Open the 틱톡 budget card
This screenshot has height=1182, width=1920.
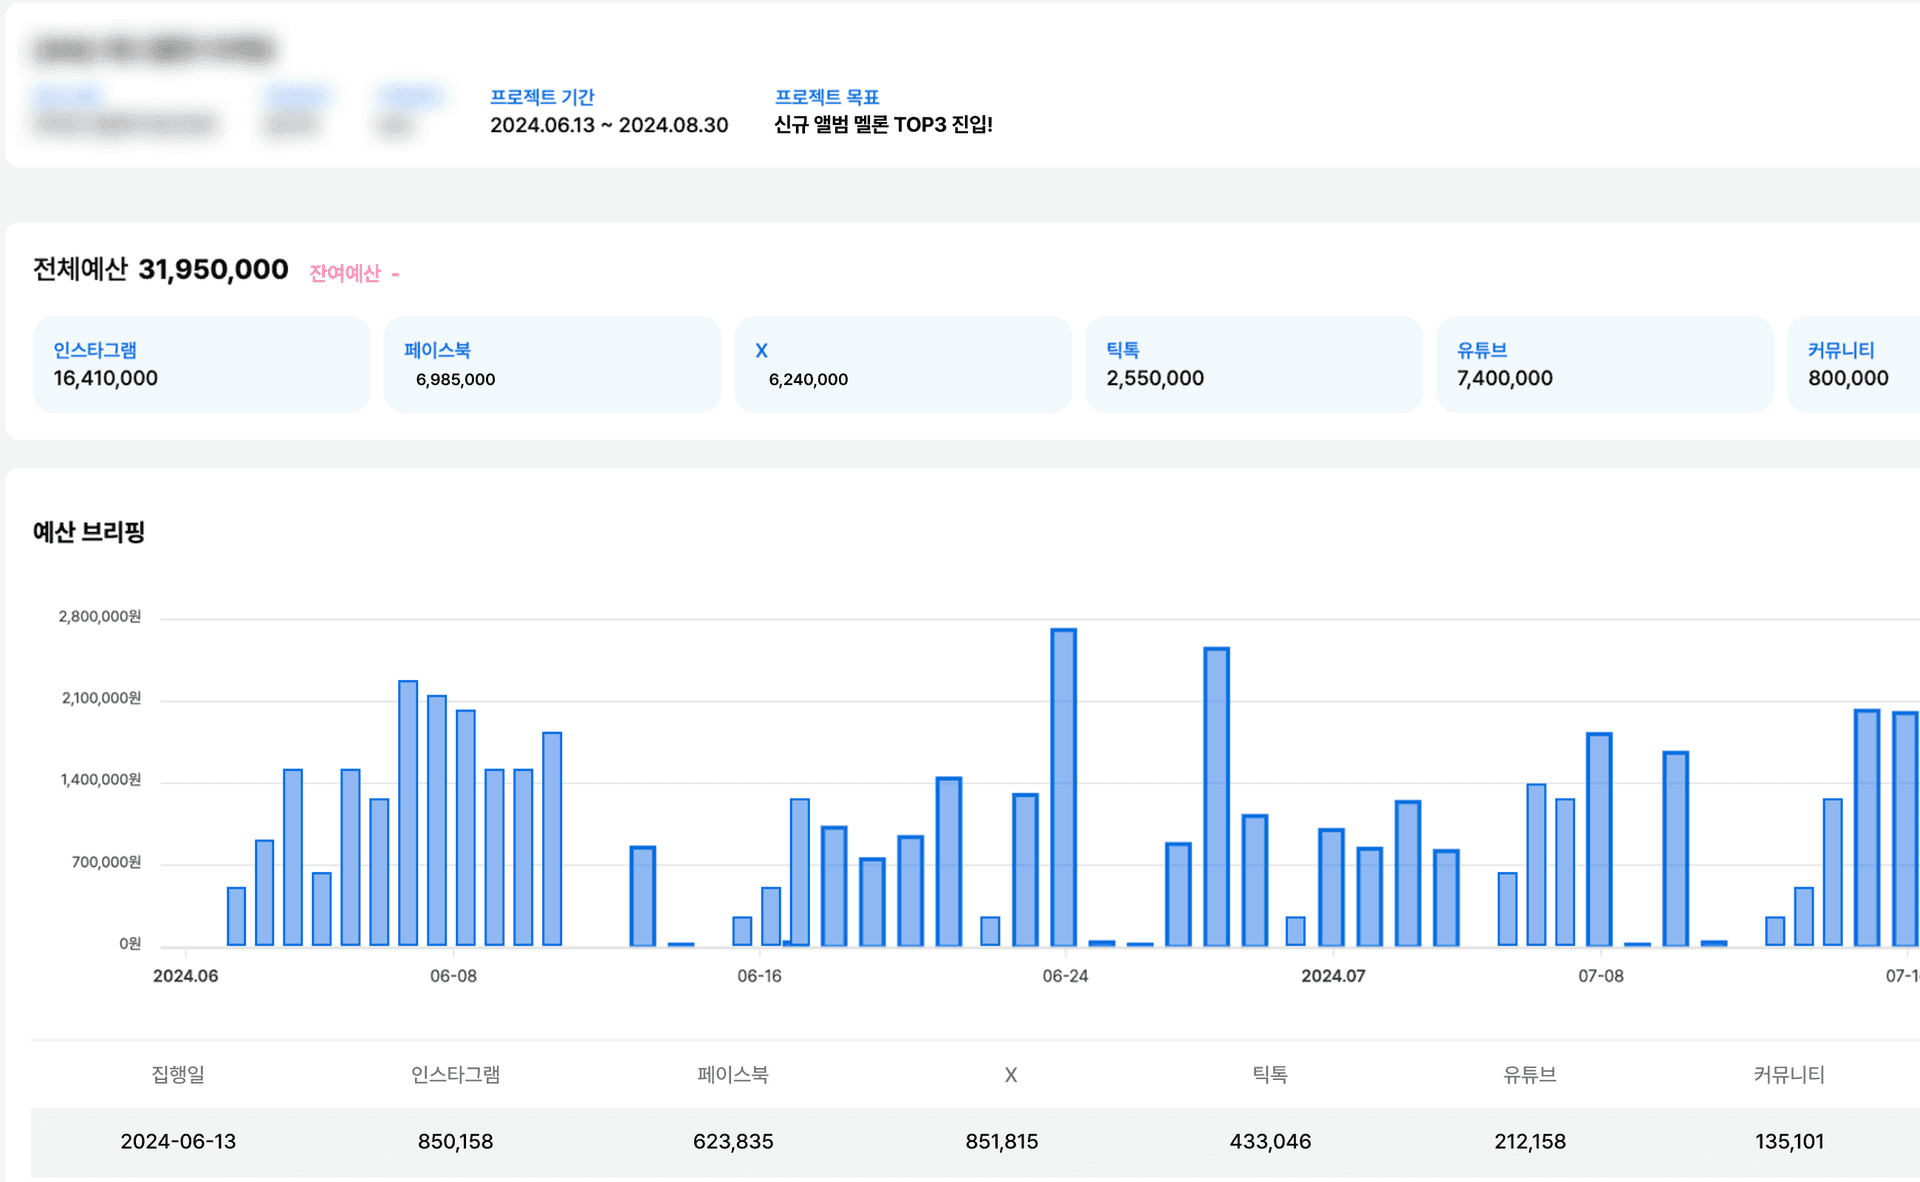pyautogui.click(x=1253, y=365)
